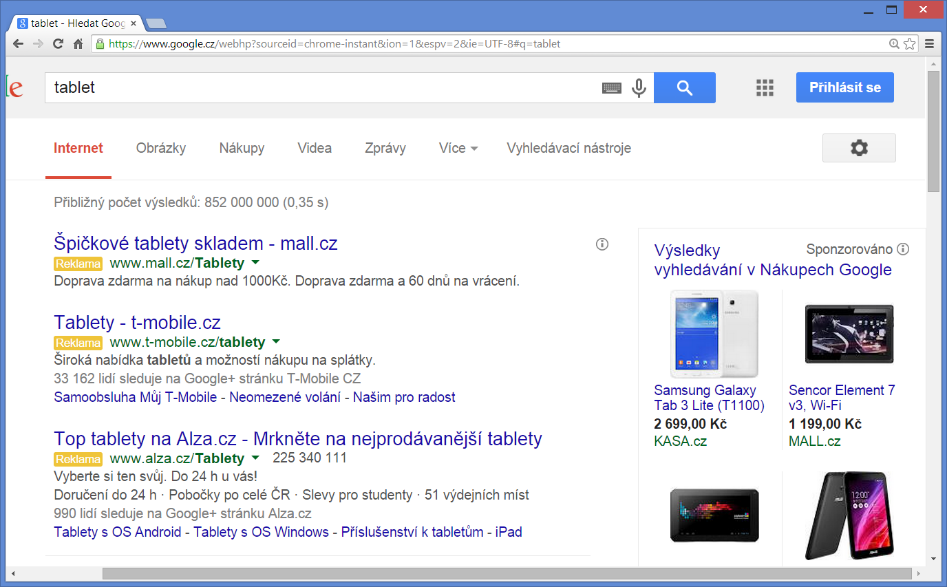947x587 pixels.
Task: Open 'Samsung Galaxy Tab 3 Lite (T1100)' link
Action: [709, 397]
